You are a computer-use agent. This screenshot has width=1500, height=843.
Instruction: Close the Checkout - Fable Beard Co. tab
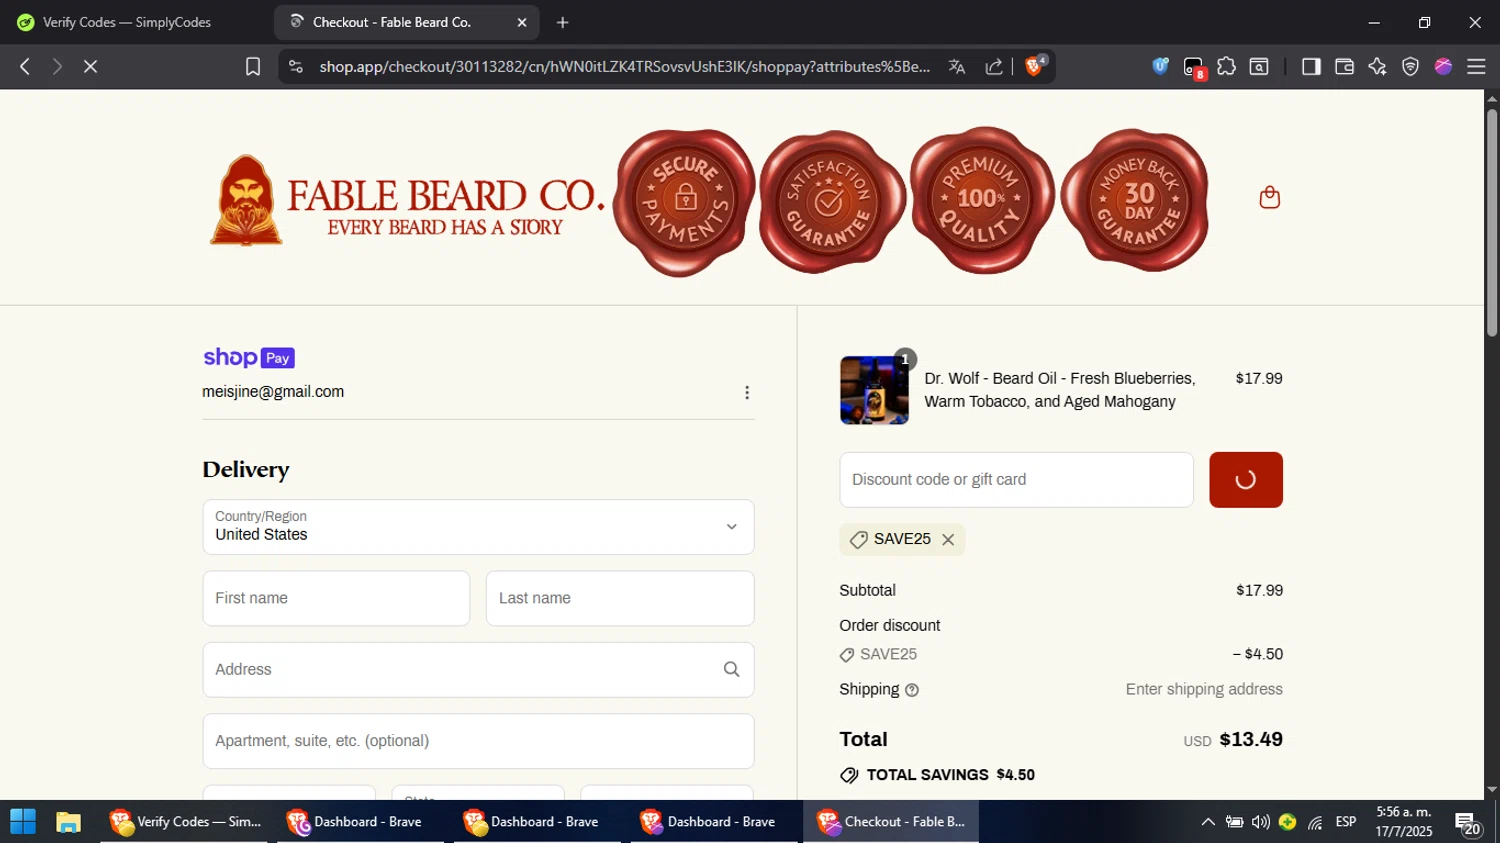point(522,22)
